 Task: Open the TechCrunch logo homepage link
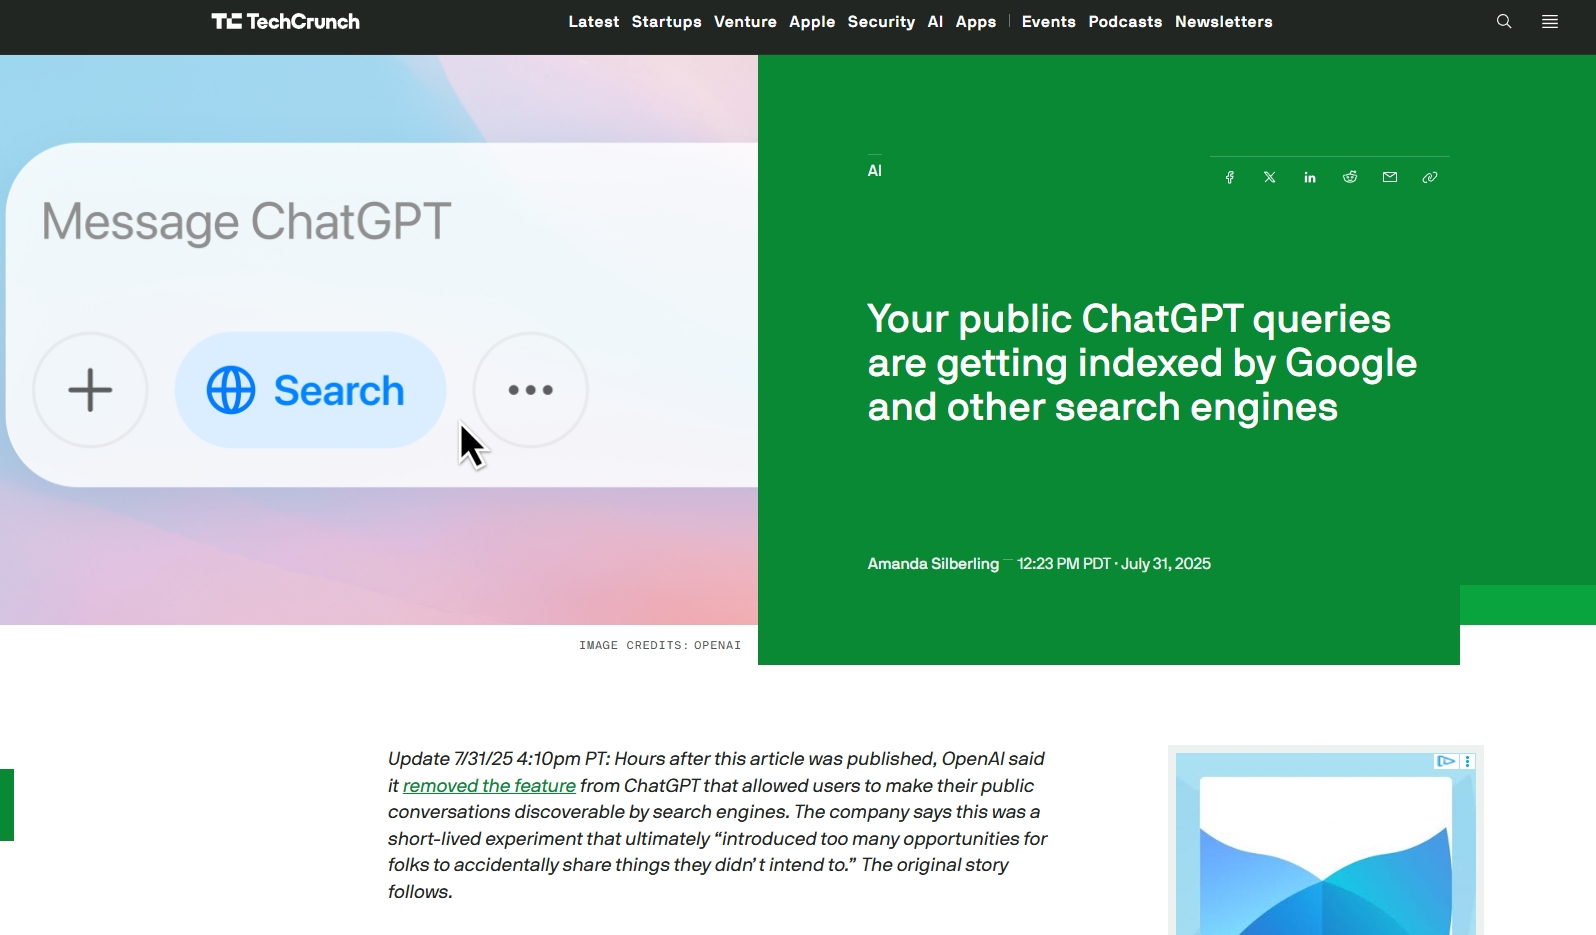coord(285,21)
